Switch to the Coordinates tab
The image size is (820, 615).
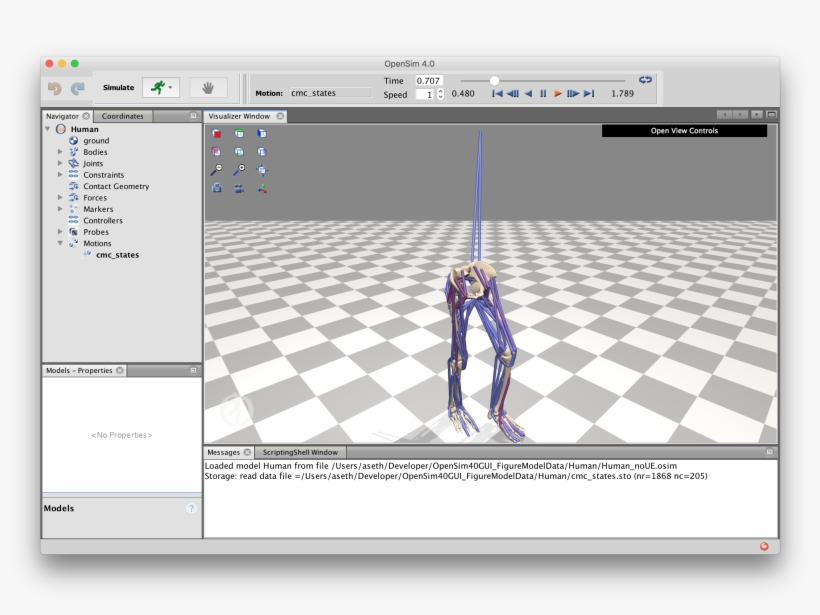pyautogui.click(x=123, y=116)
